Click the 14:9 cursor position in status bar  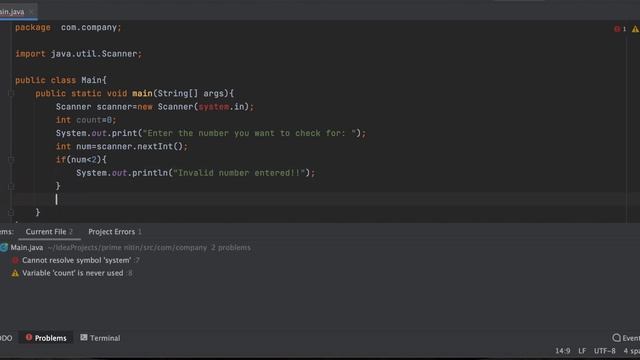562,351
